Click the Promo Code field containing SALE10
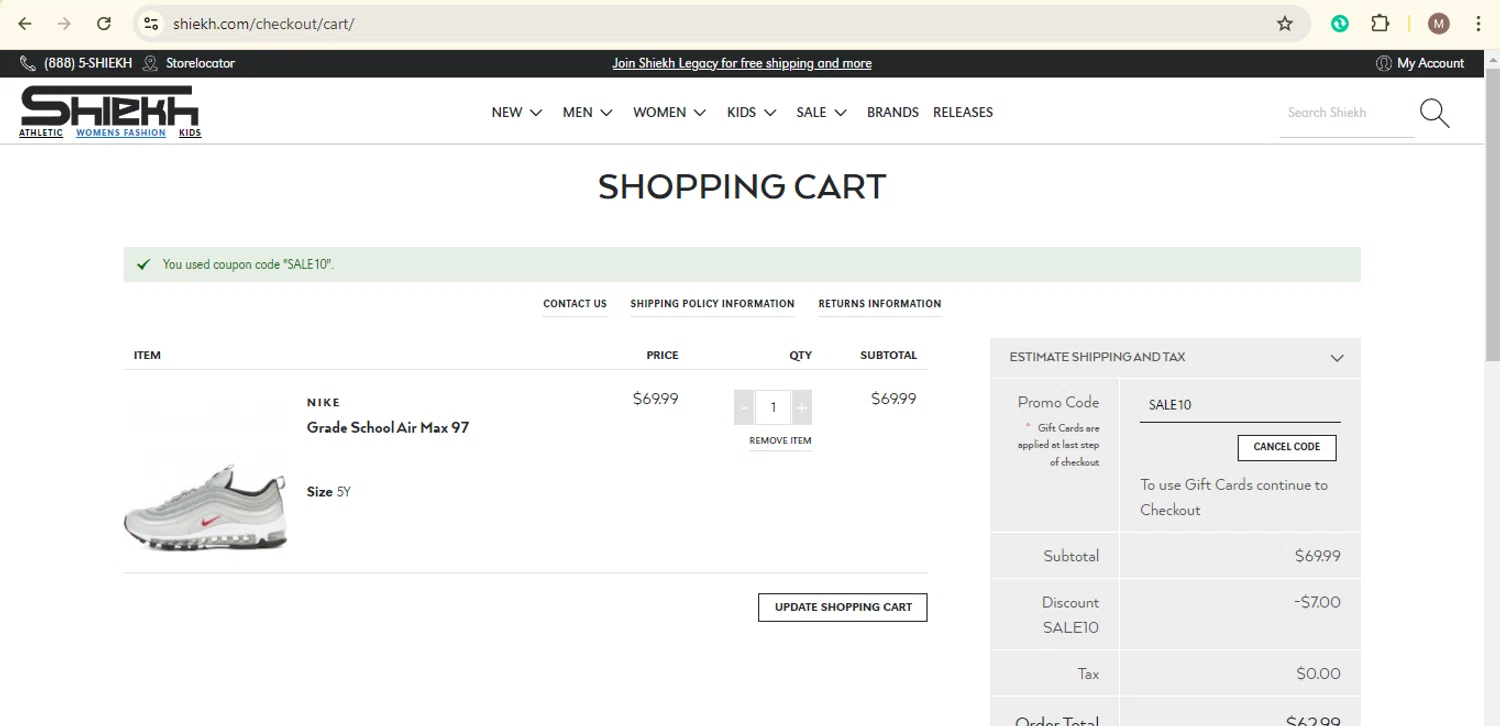Screen dimensions: 1500x726 (1240, 405)
